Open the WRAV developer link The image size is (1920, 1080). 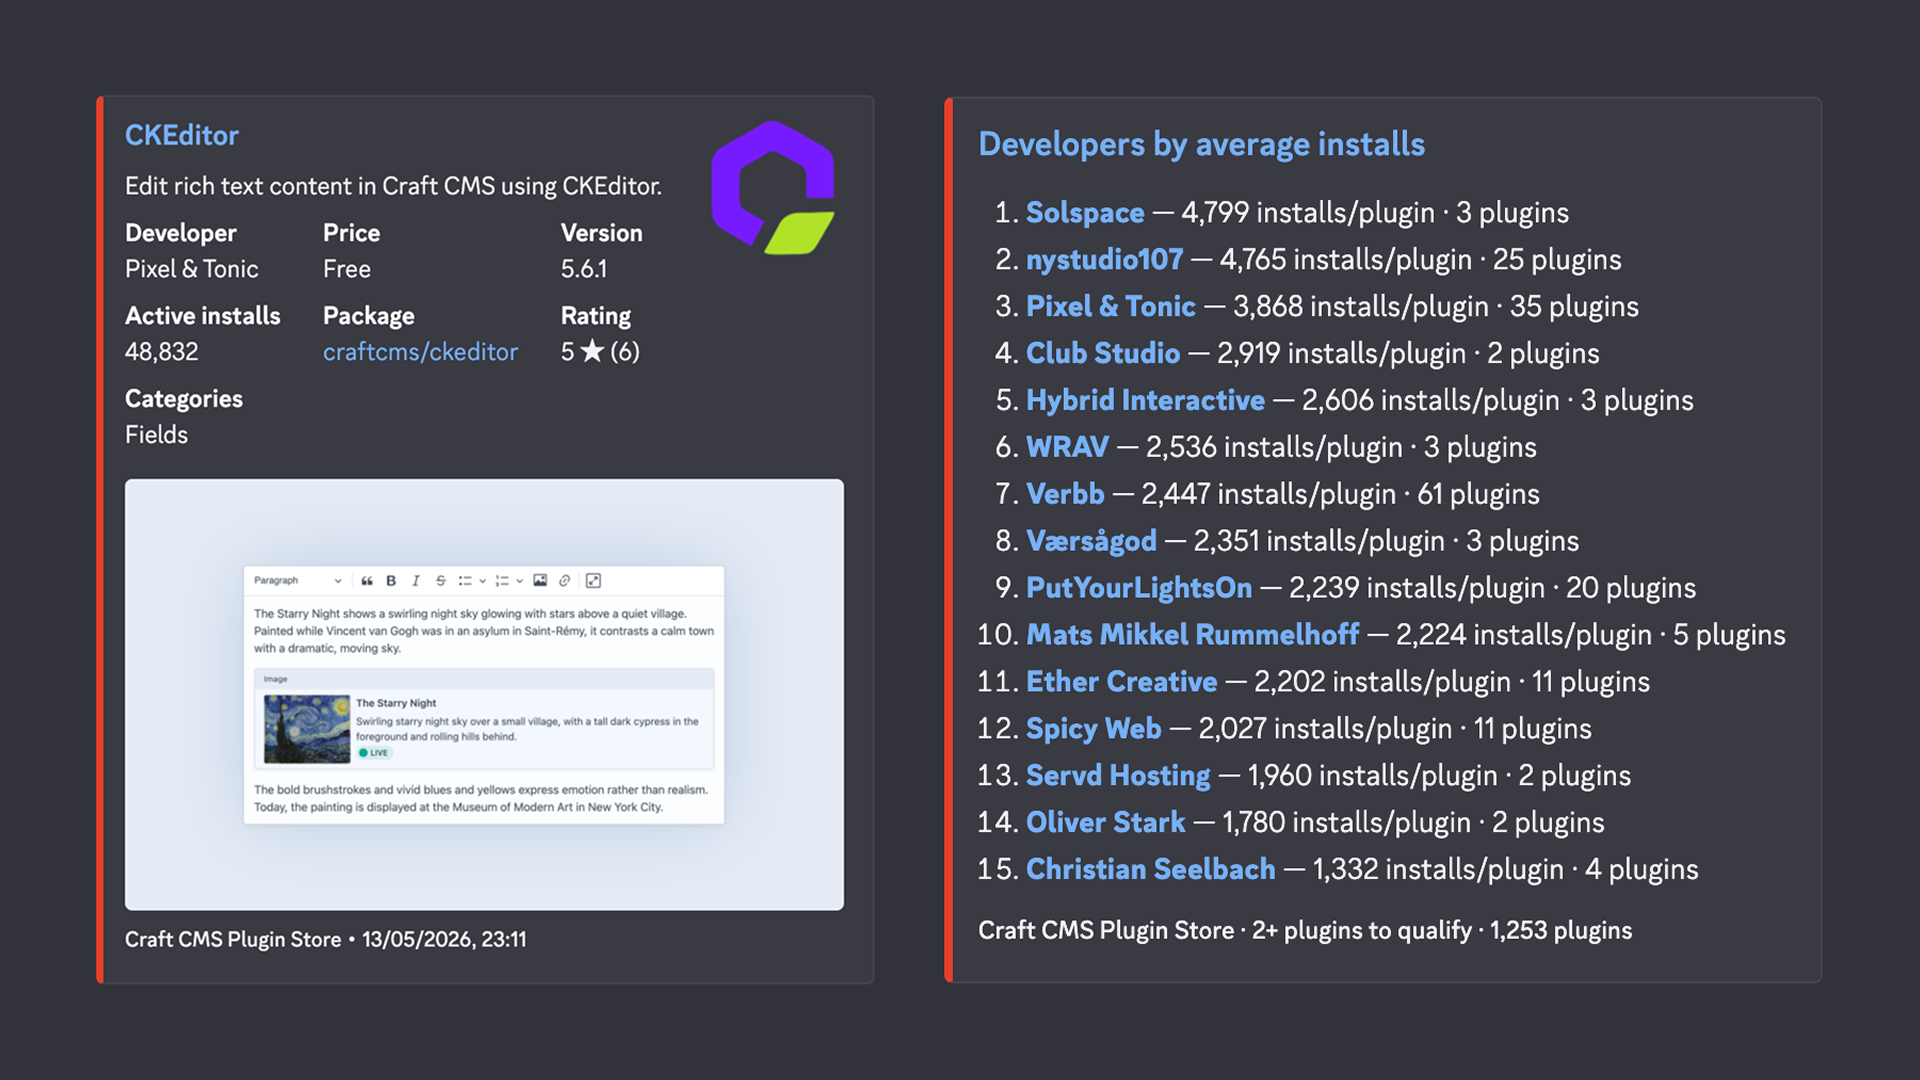[x=1067, y=447]
